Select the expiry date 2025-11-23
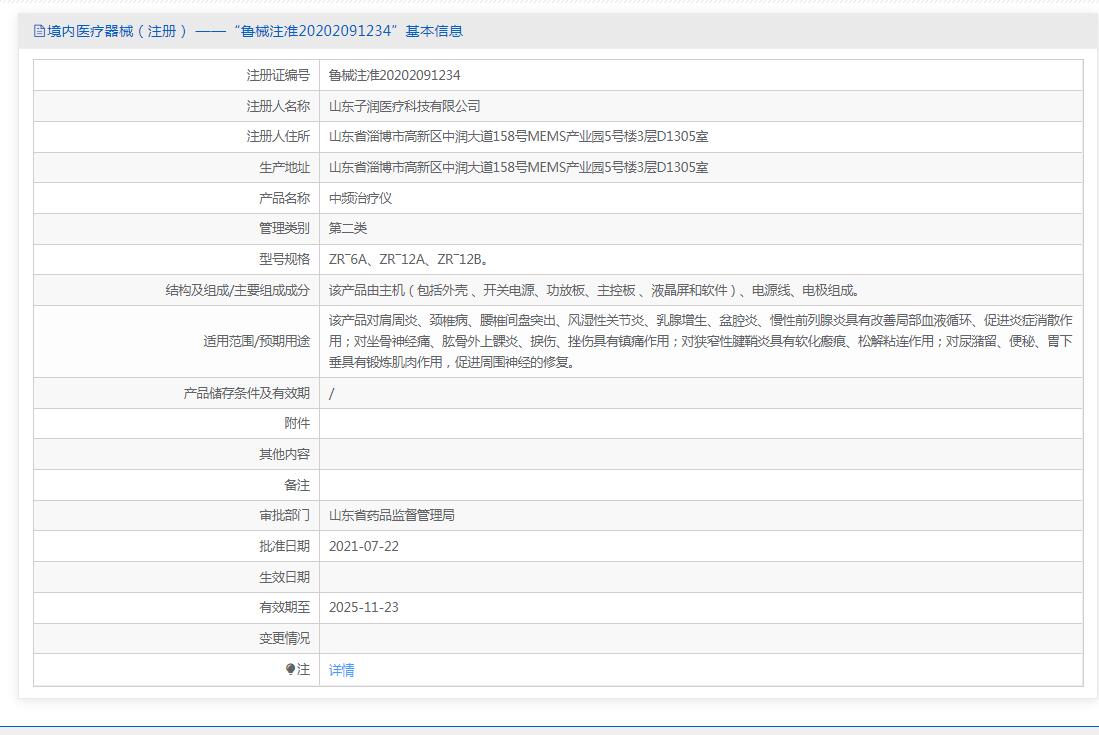This screenshot has width=1099, height=735. 364,607
